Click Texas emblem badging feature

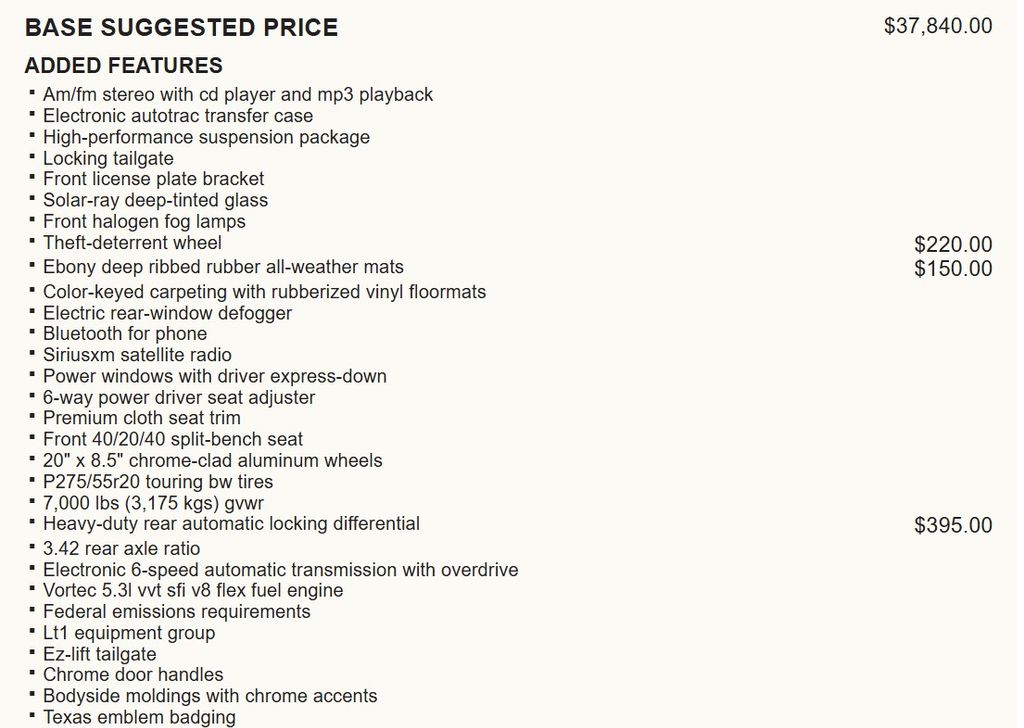(139, 717)
